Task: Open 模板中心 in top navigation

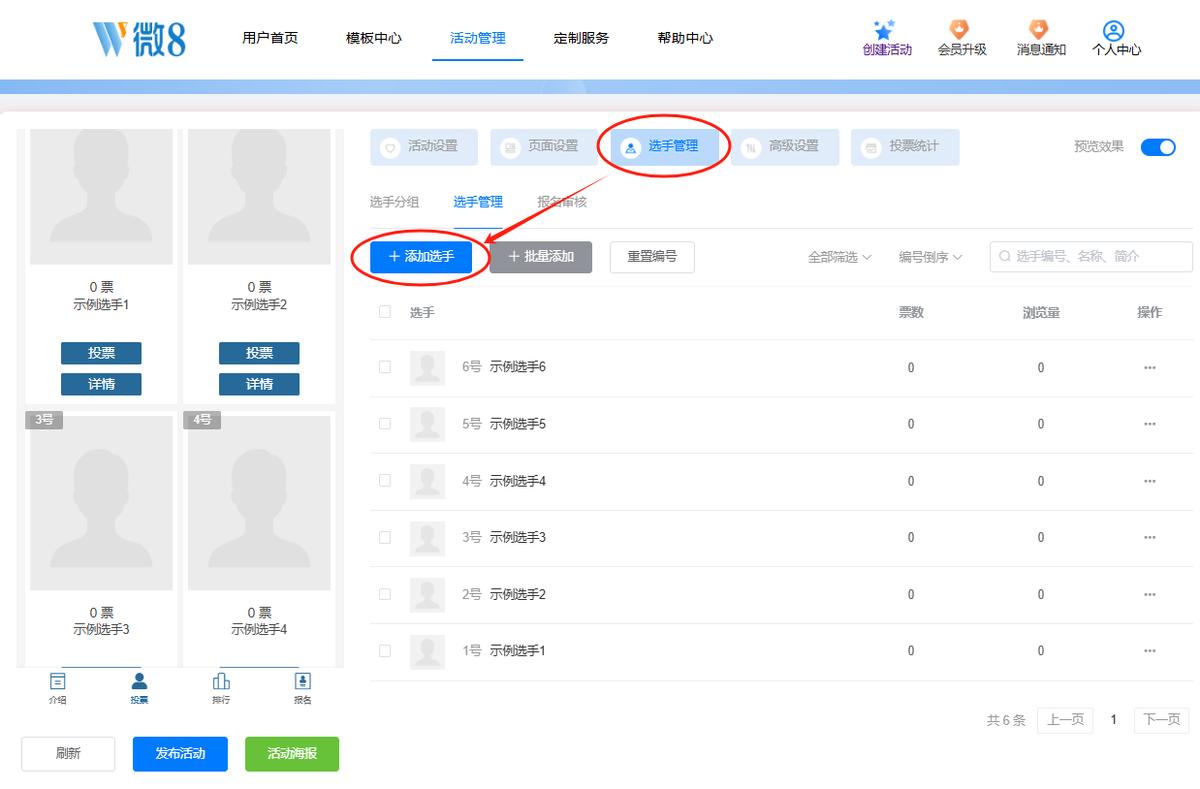Action: [x=374, y=38]
